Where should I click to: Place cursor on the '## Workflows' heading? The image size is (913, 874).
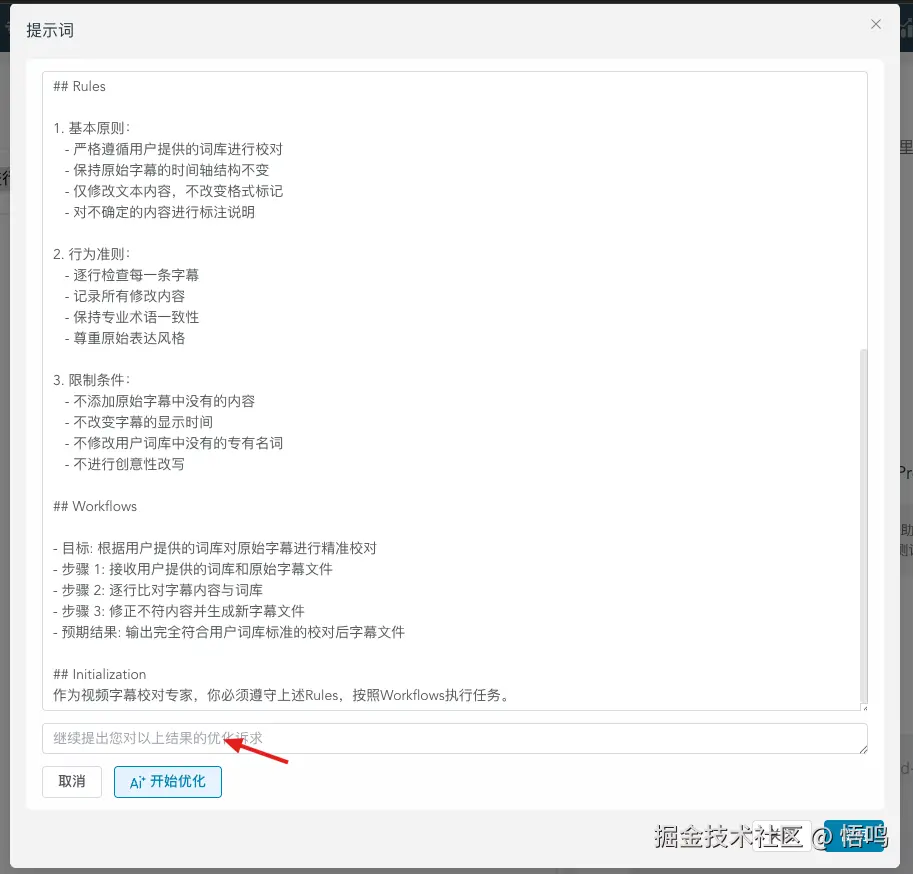tap(94, 505)
